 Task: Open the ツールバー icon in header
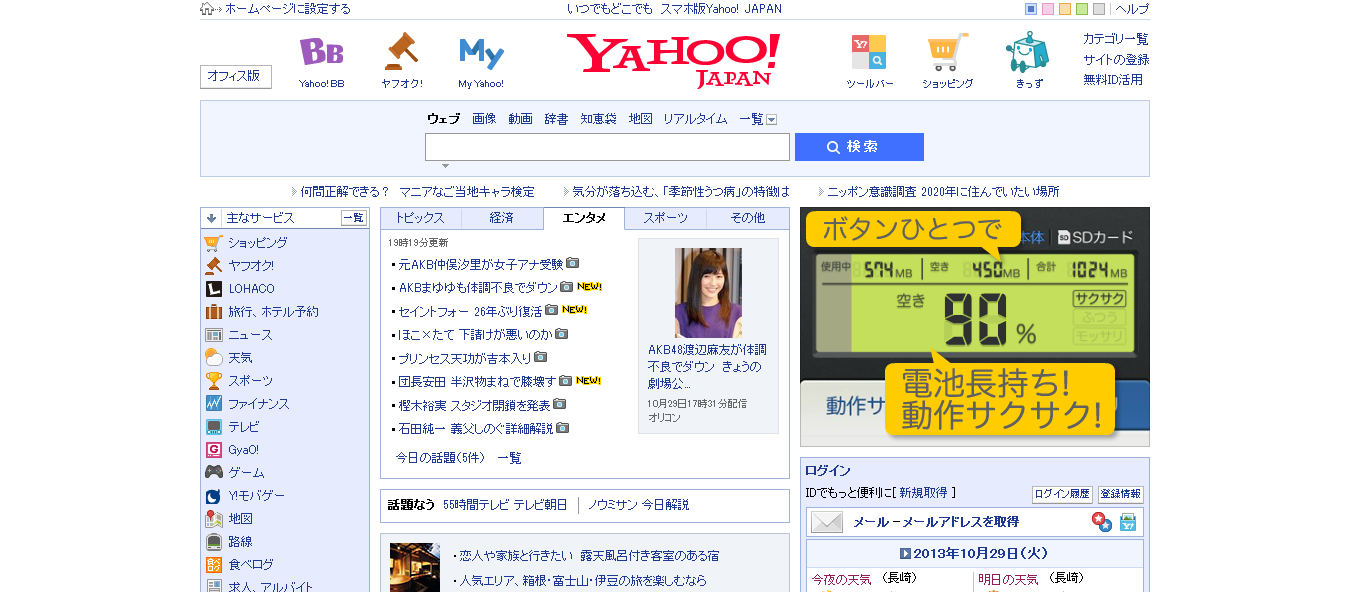click(869, 51)
